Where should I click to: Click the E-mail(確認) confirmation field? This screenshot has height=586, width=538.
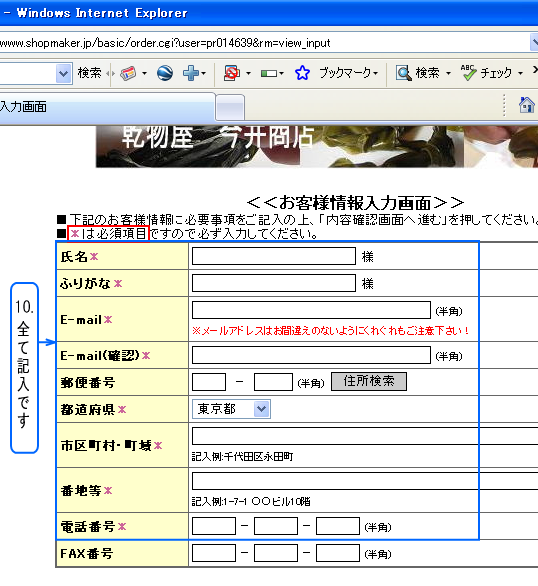click(x=311, y=355)
